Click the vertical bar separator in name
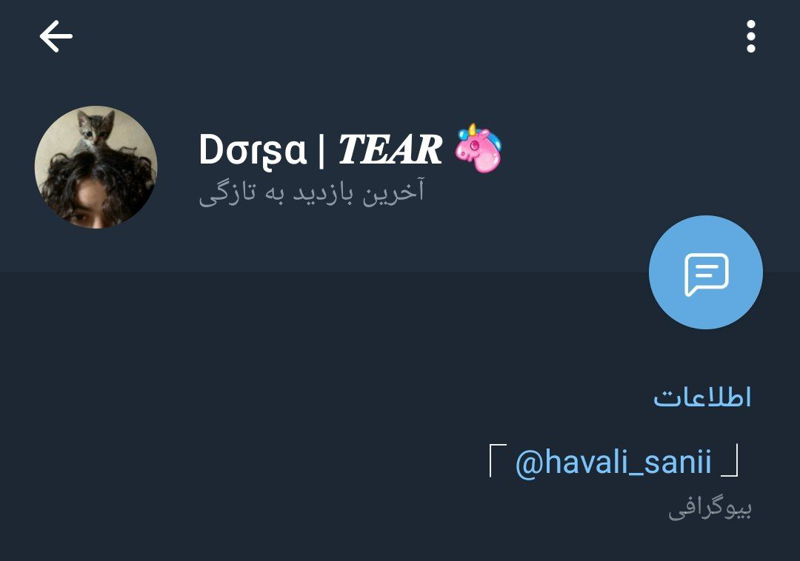This screenshot has width=800, height=561. click(x=321, y=150)
